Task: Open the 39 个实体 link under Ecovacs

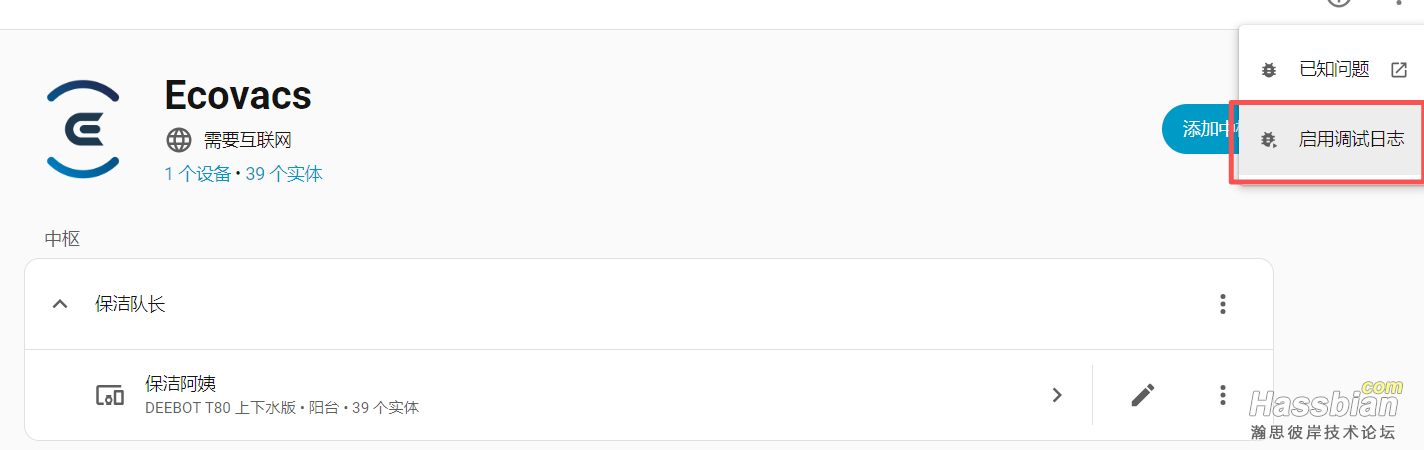Action: click(x=284, y=174)
